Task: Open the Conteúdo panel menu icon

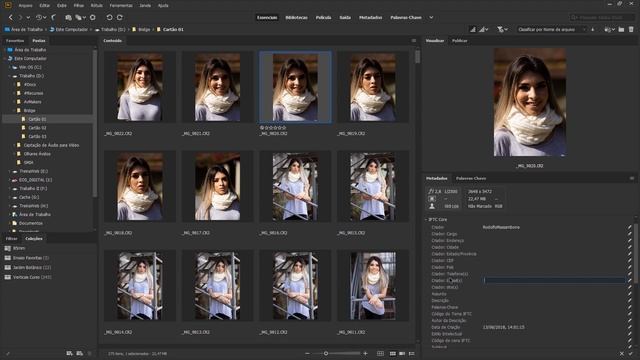Action: [x=414, y=41]
